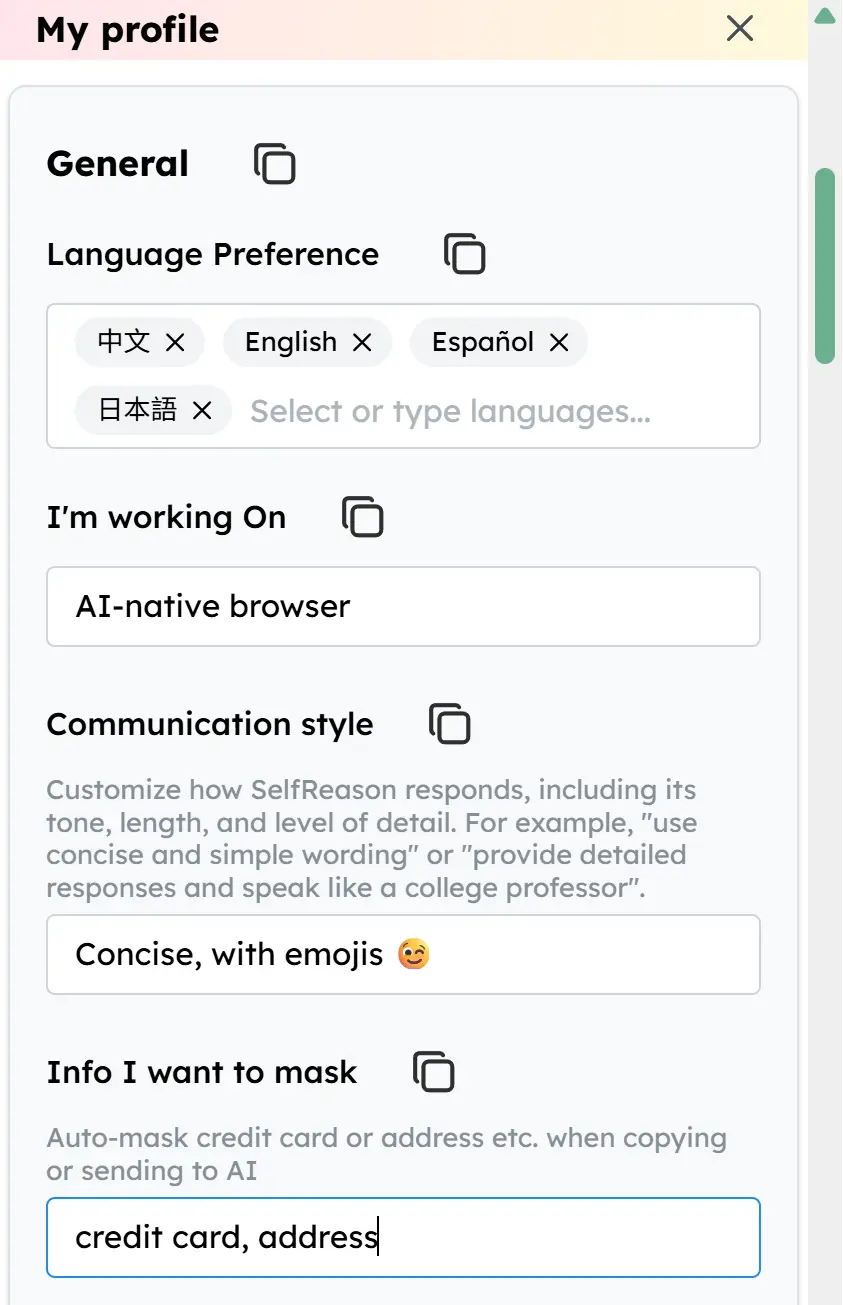
Task: Copy the General section
Action: (x=275, y=164)
